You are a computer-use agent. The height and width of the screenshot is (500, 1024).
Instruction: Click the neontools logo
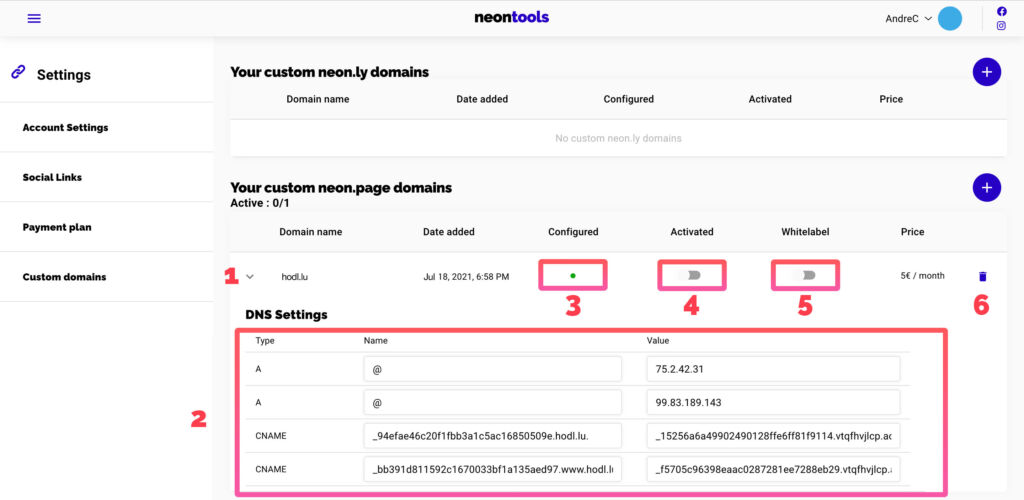(511, 18)
